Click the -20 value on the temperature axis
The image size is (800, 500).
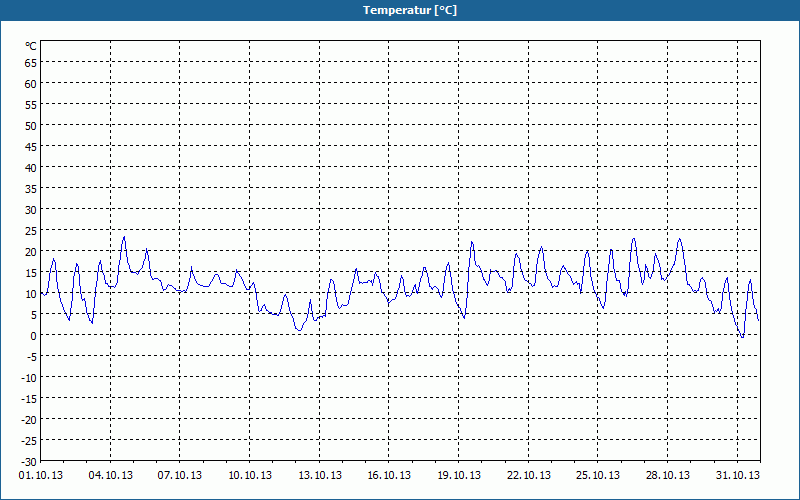(x=29, y=420)
